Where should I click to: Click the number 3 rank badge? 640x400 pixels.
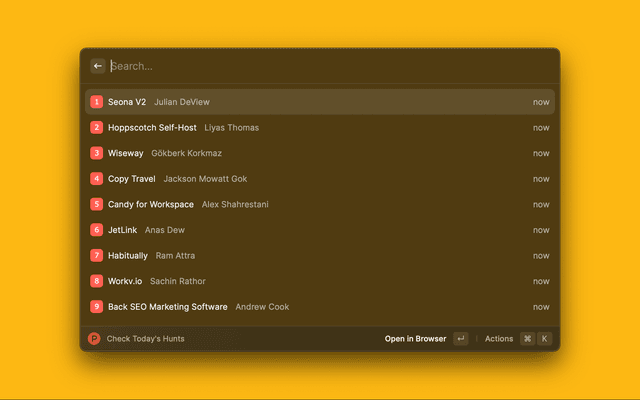pyautogui.click(x=96, y=153)
